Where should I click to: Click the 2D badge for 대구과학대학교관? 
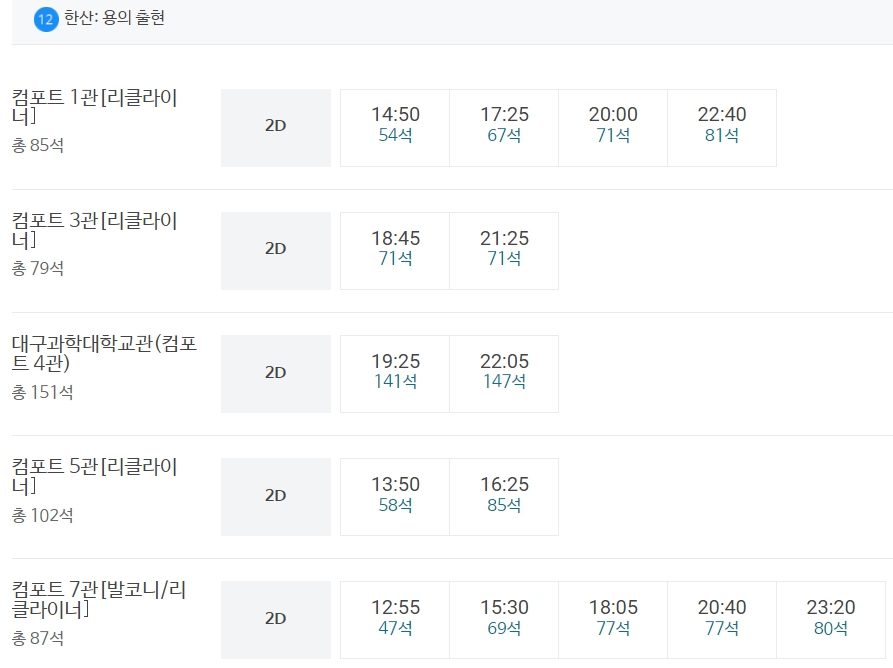tap(275, 373)
